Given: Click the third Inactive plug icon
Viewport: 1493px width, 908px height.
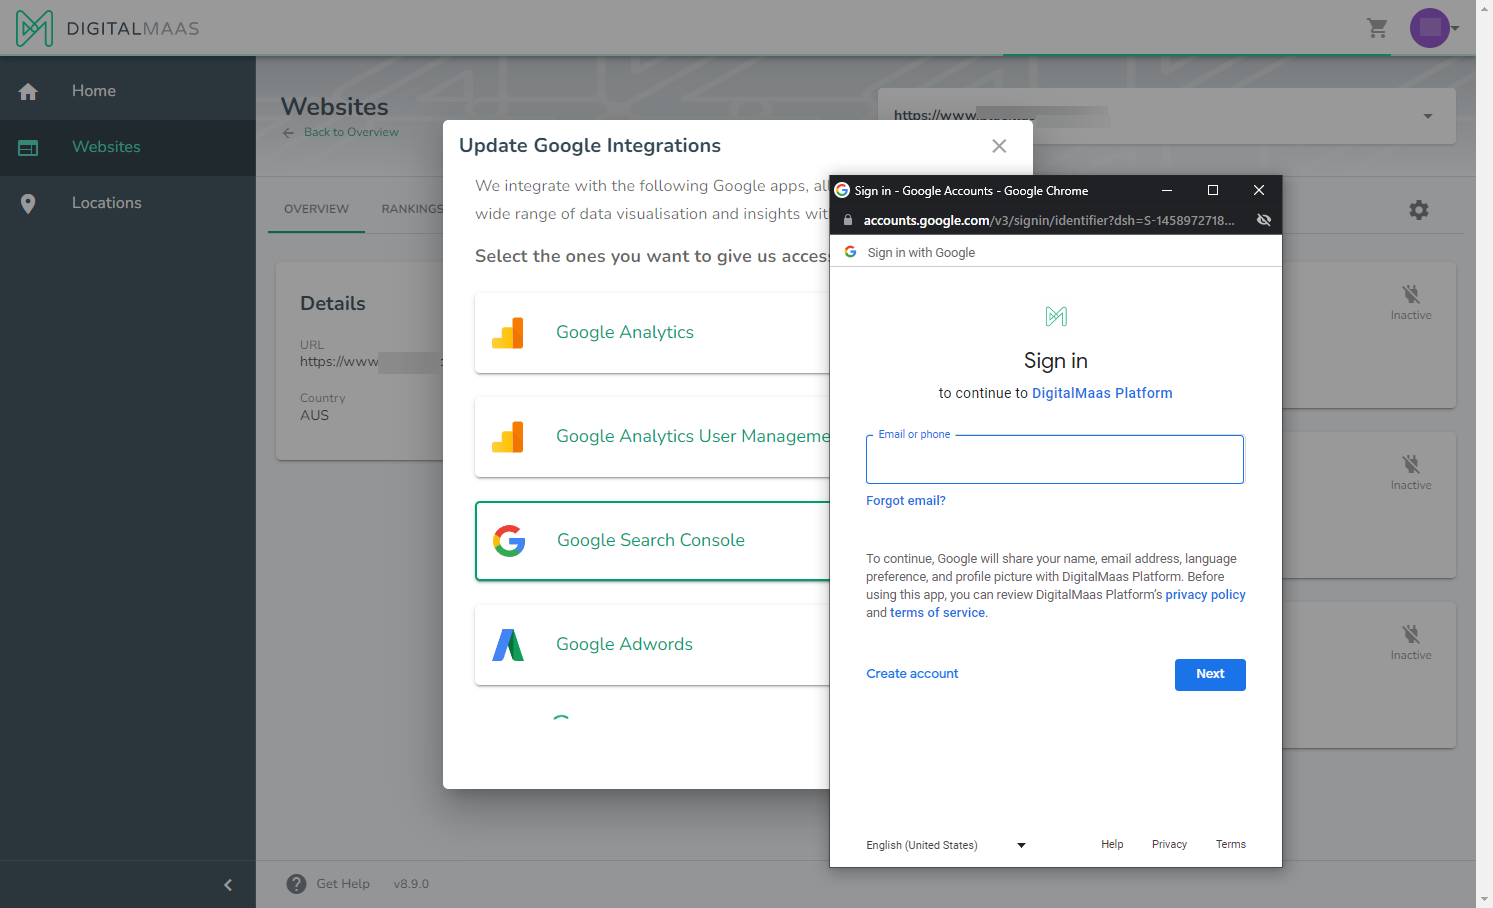Looking at the screenshot, I should [1411, 634].
